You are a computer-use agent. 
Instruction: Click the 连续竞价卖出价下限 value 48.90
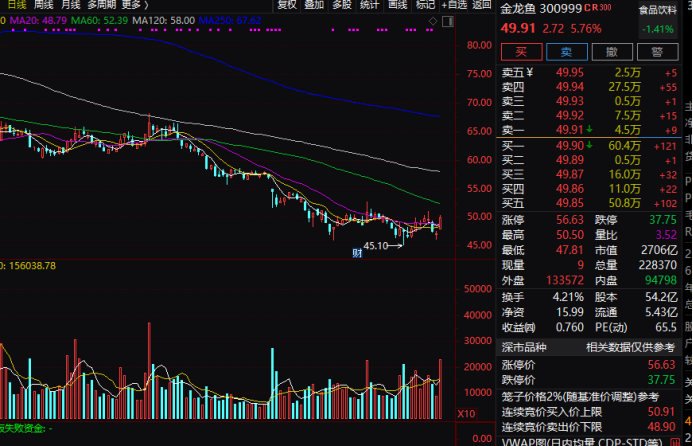click(x=662, y=427)
